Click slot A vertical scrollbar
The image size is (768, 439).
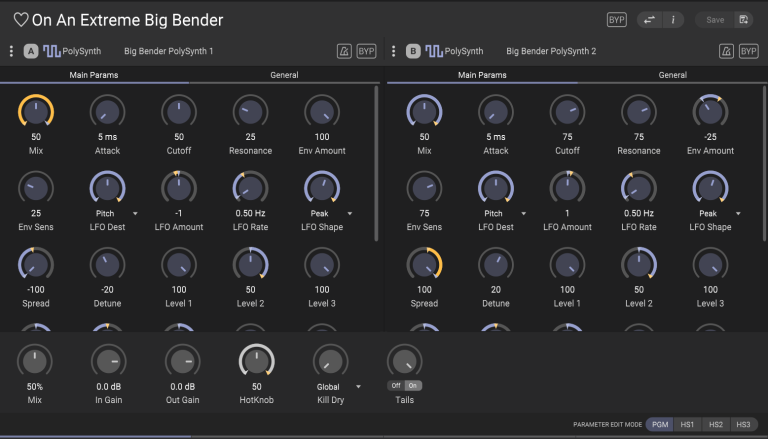click(x=376, y=164)
